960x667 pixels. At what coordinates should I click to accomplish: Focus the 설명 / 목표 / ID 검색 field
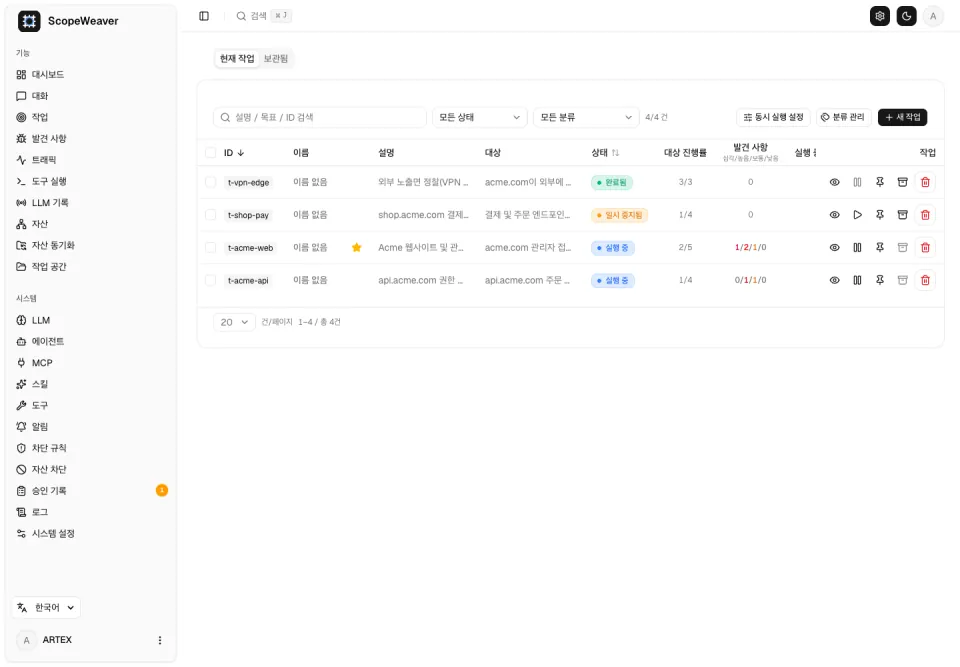(320, 117)
